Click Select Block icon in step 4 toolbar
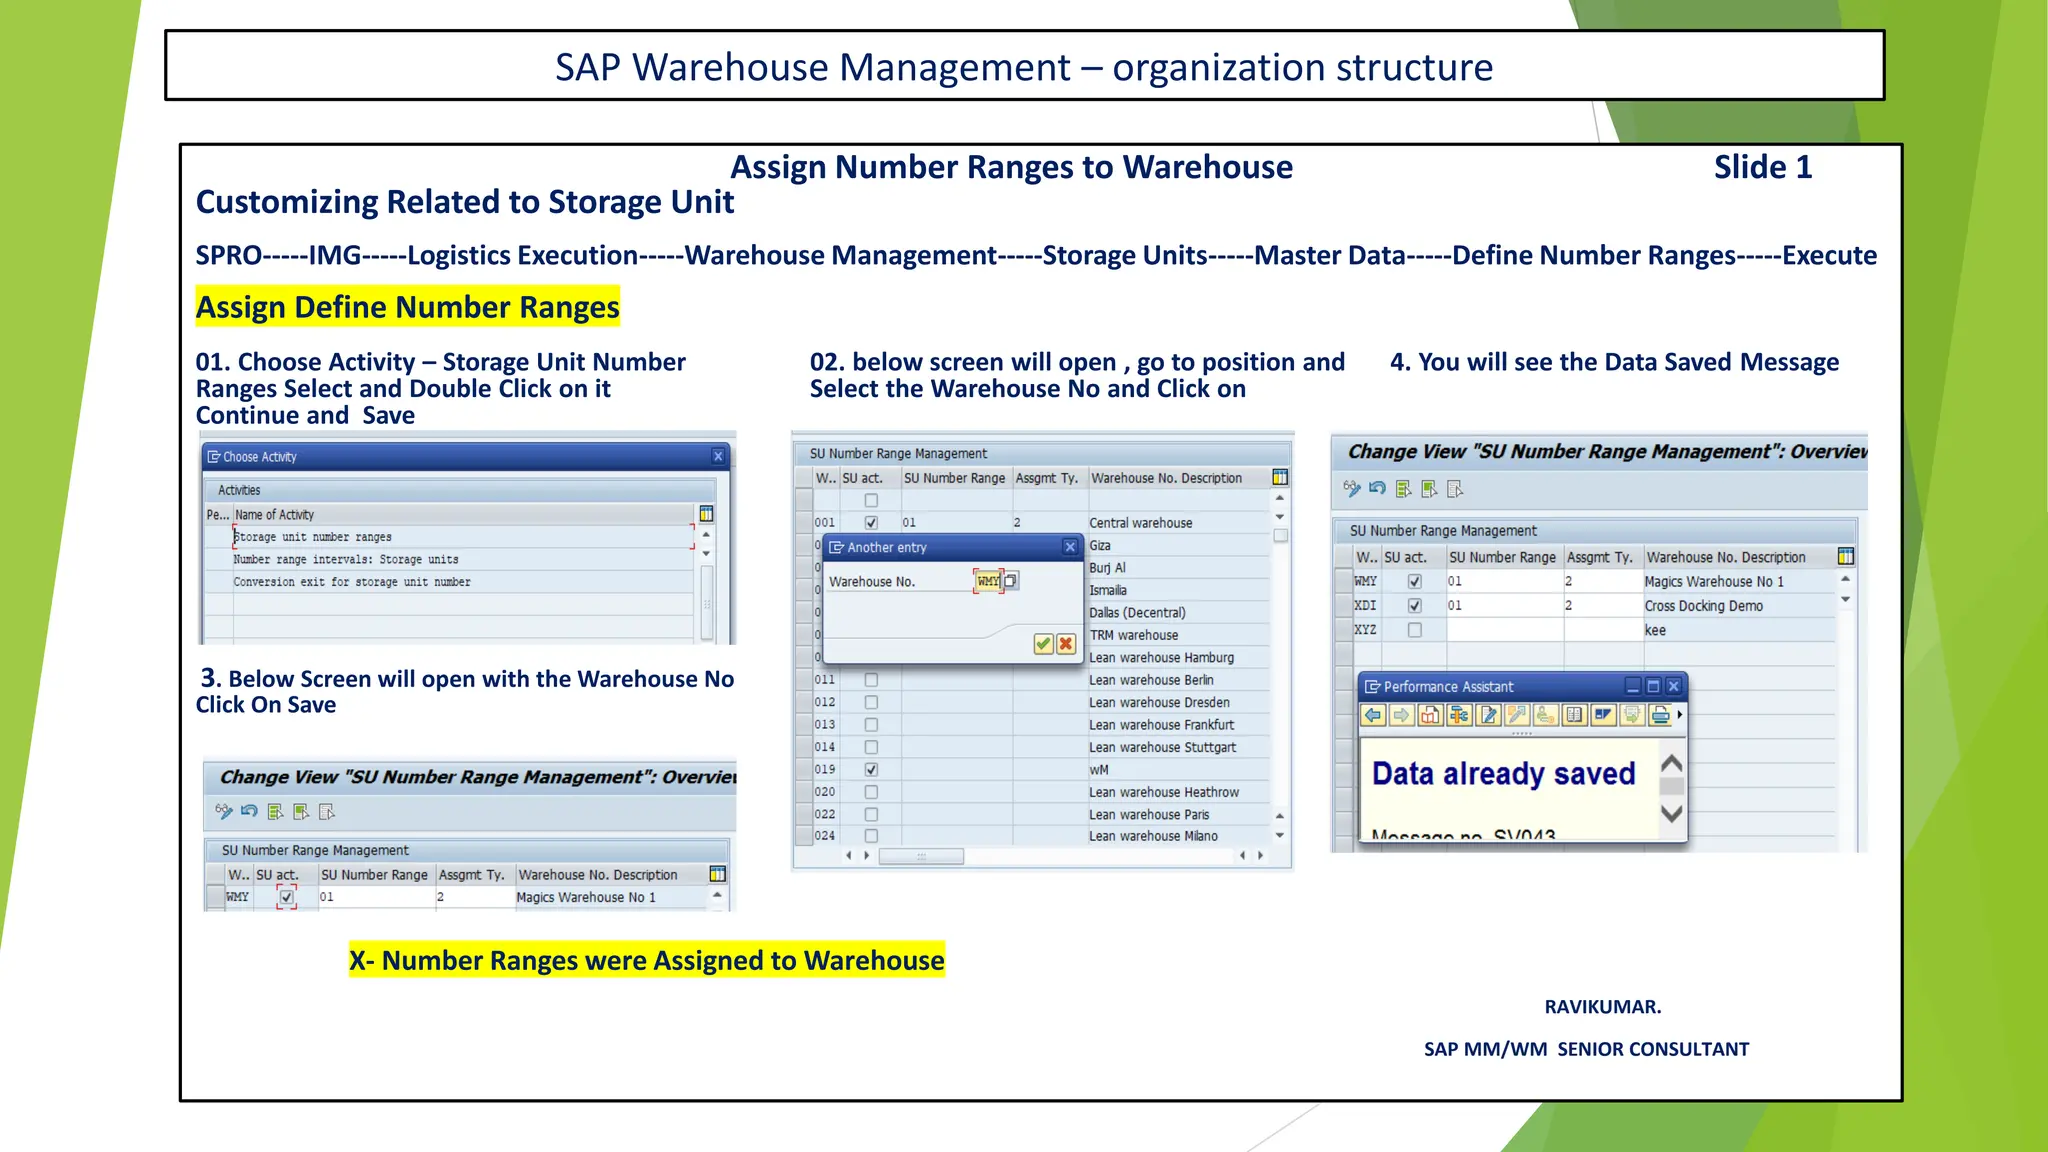 point(1429,488)
